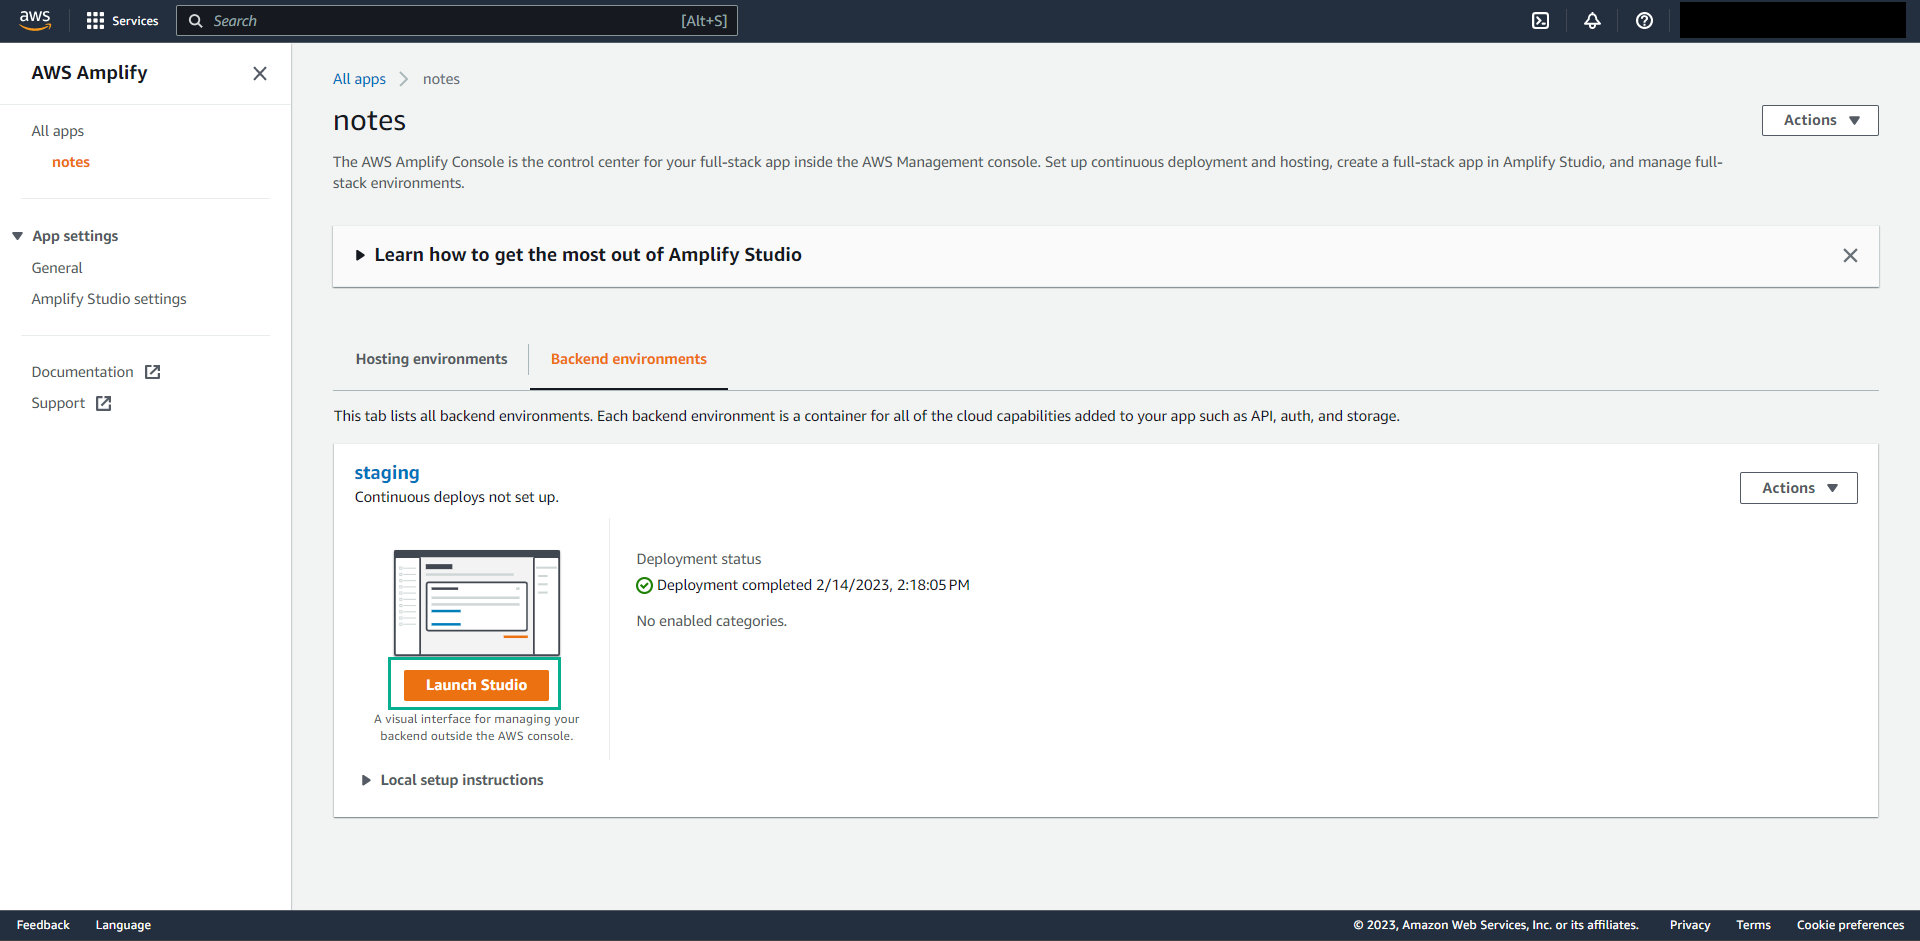Open Amplify Studio settings
Image resolution: width=1920 pixels, height=941 pixels.
[x=109, y=299]
